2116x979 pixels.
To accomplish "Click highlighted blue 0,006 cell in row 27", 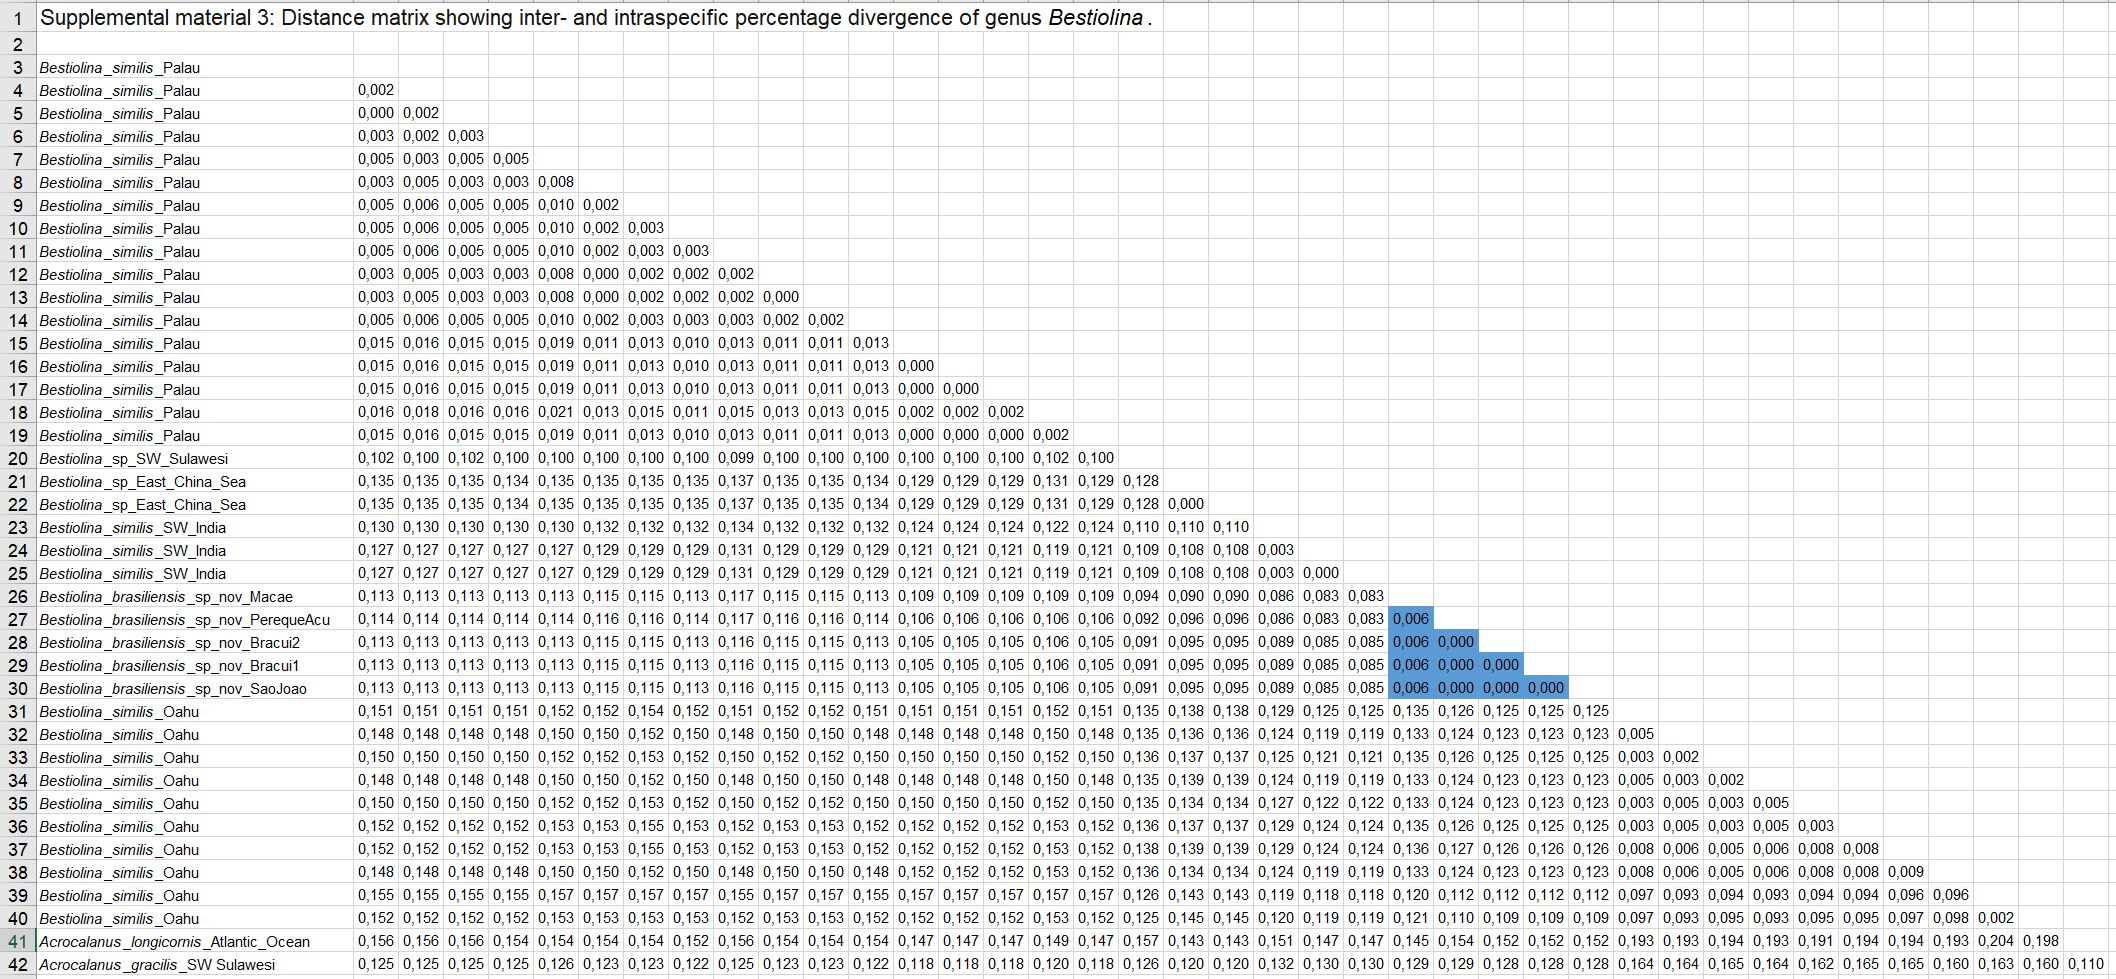I will point(1411,619).
